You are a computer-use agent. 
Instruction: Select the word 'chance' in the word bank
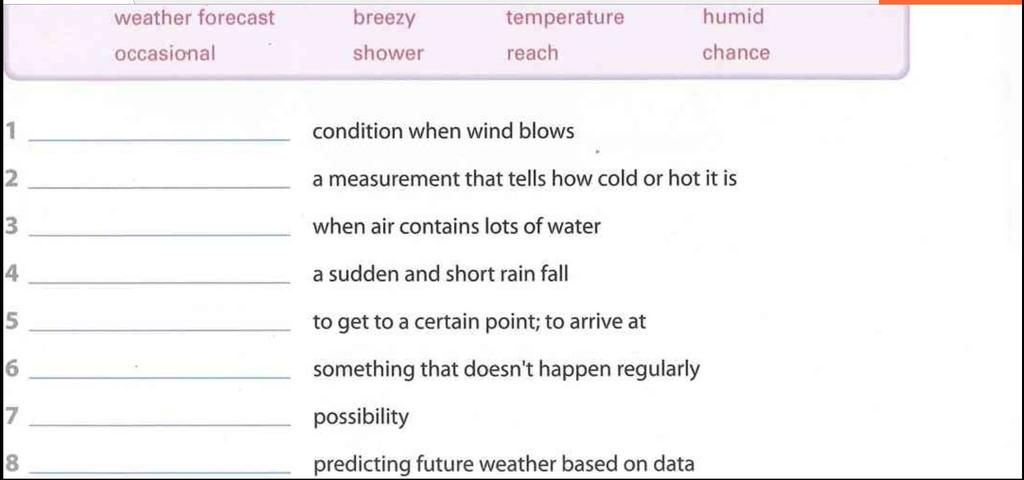coord(736,53)
